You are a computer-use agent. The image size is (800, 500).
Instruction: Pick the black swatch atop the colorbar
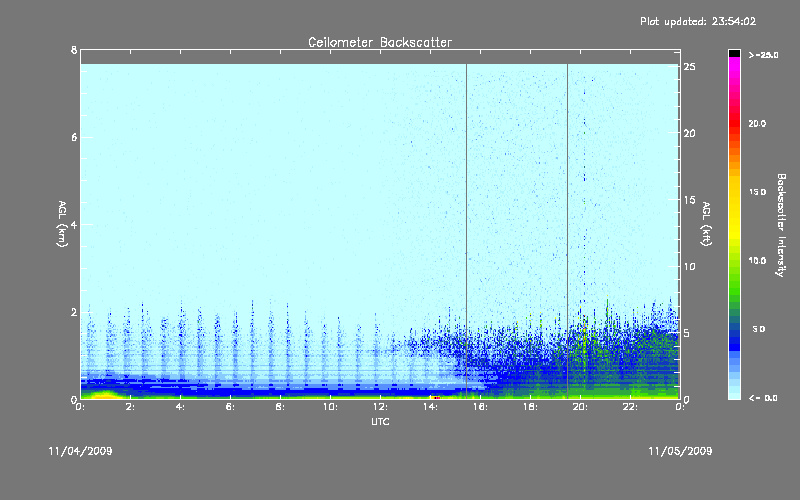pos(734,53)
